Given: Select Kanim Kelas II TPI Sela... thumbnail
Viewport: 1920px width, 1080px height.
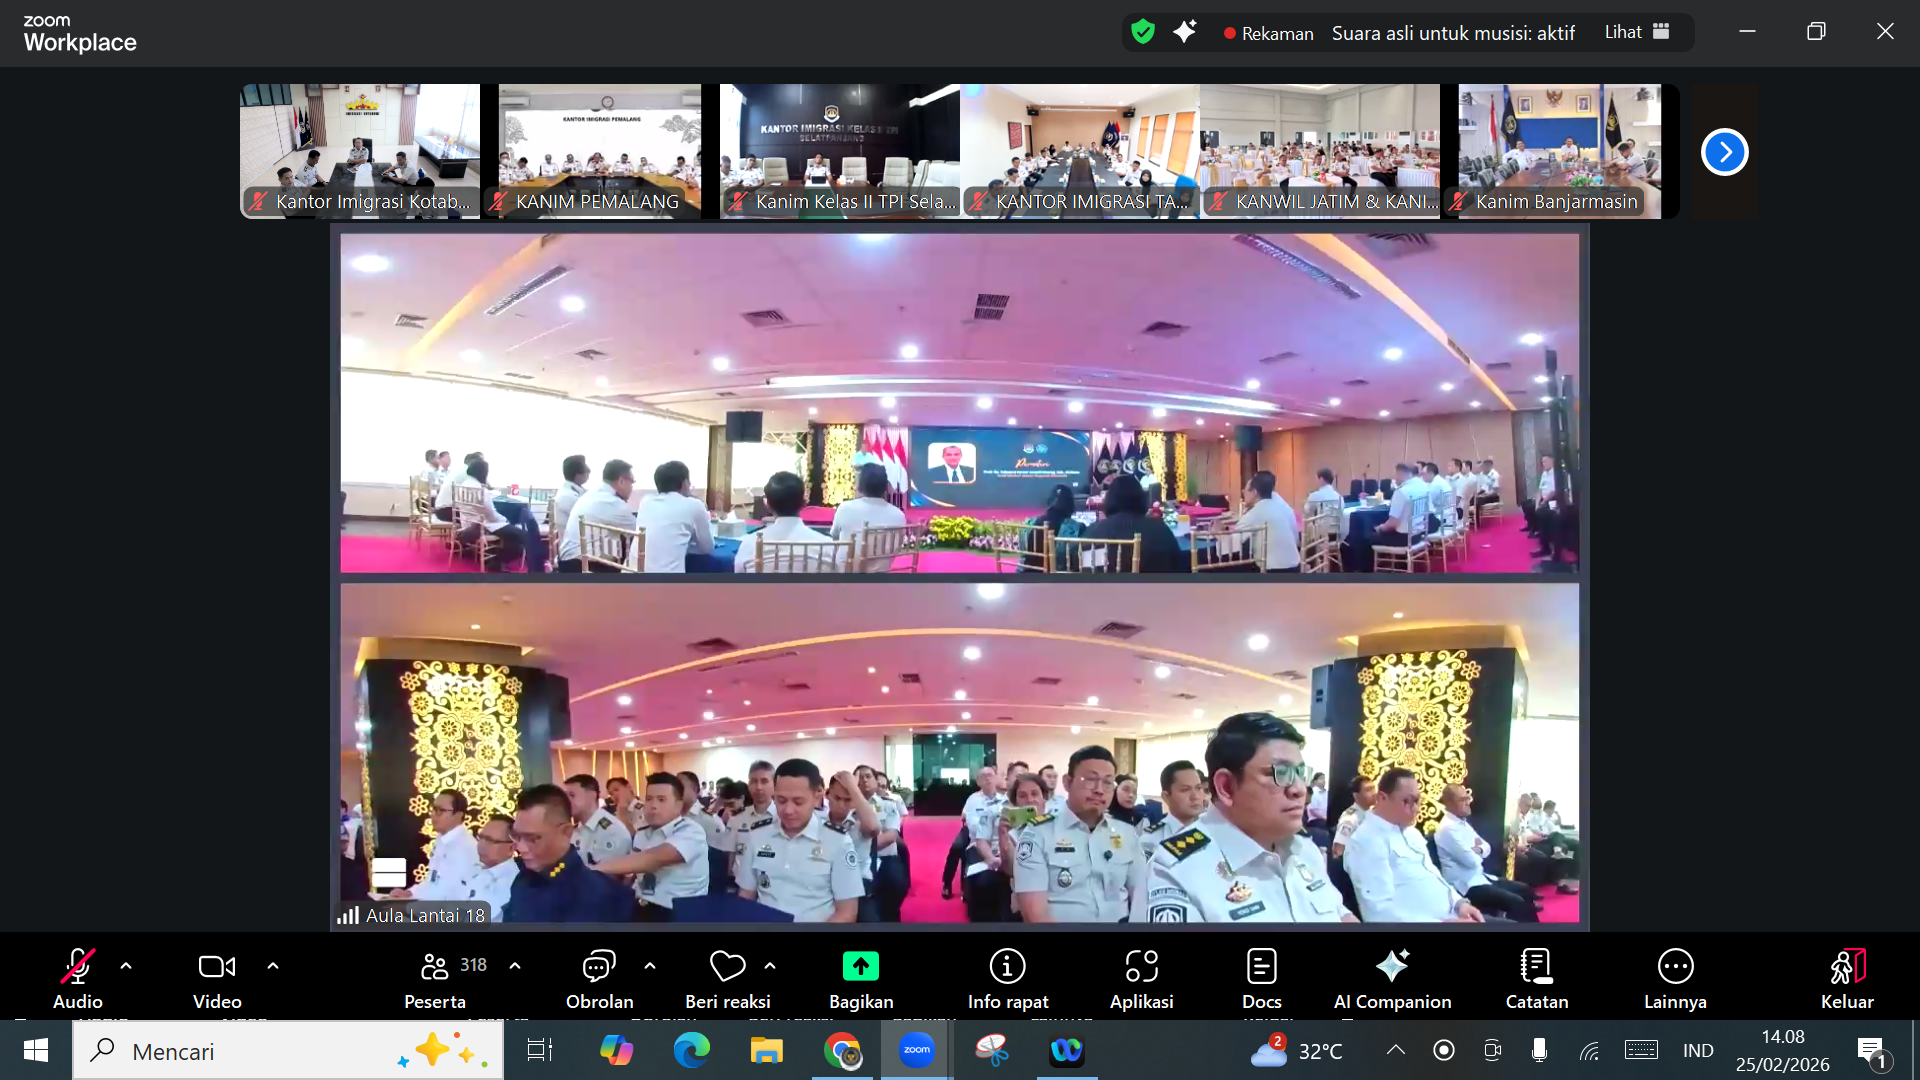Looking at the screenshot, I should (x=840, y=151).
